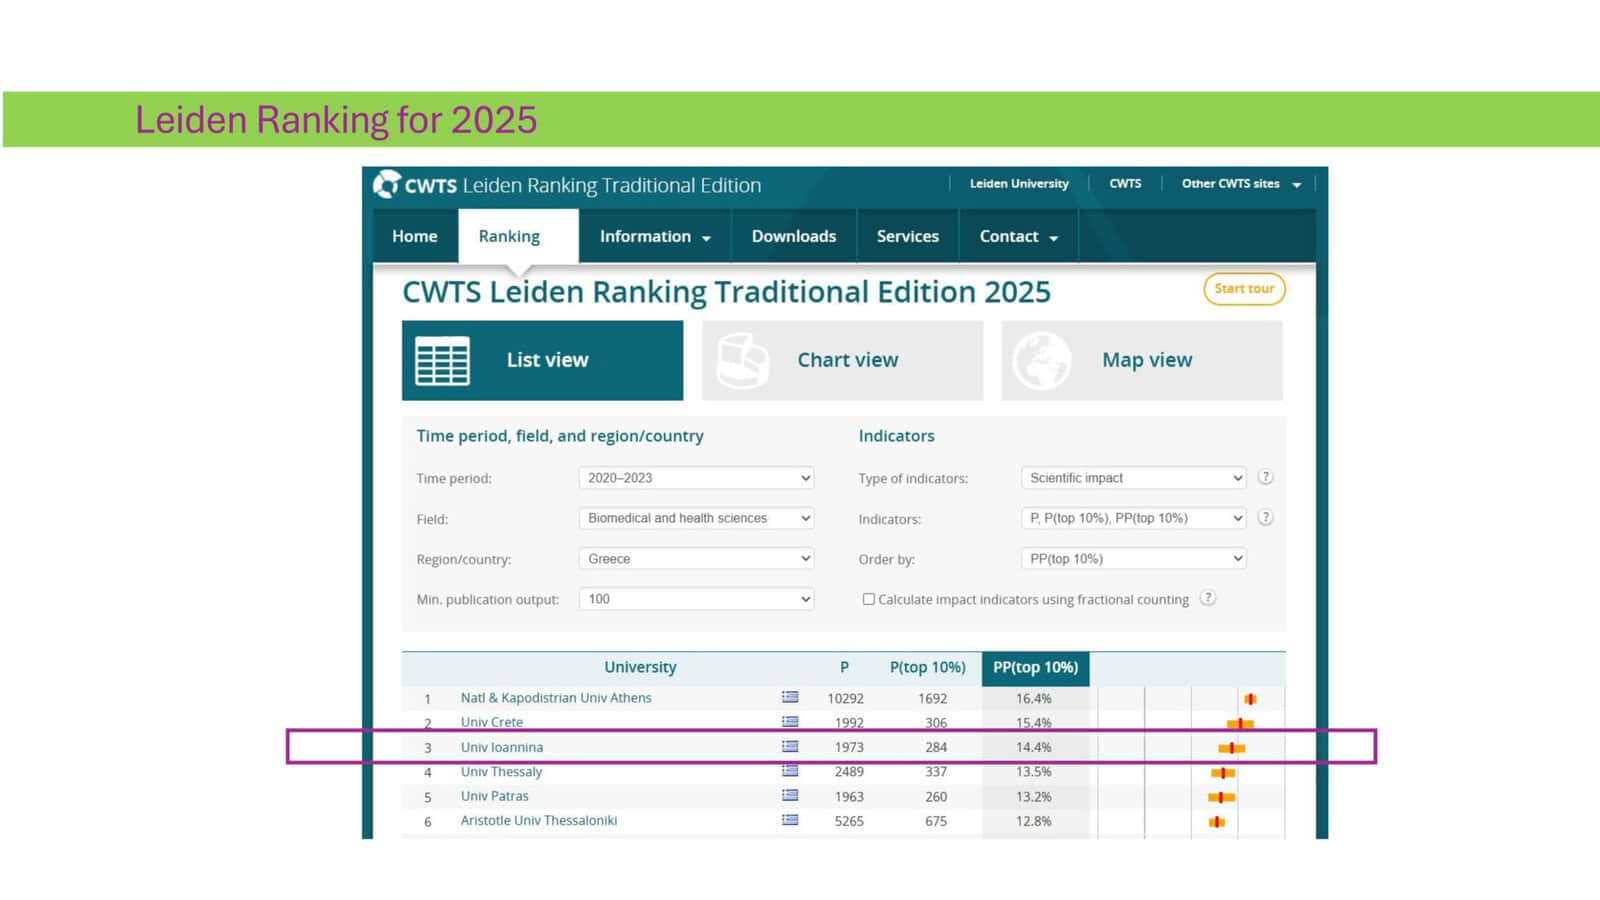Open the Region/country dropdown set to Greece
The image size is (1600, 900).
696,559
